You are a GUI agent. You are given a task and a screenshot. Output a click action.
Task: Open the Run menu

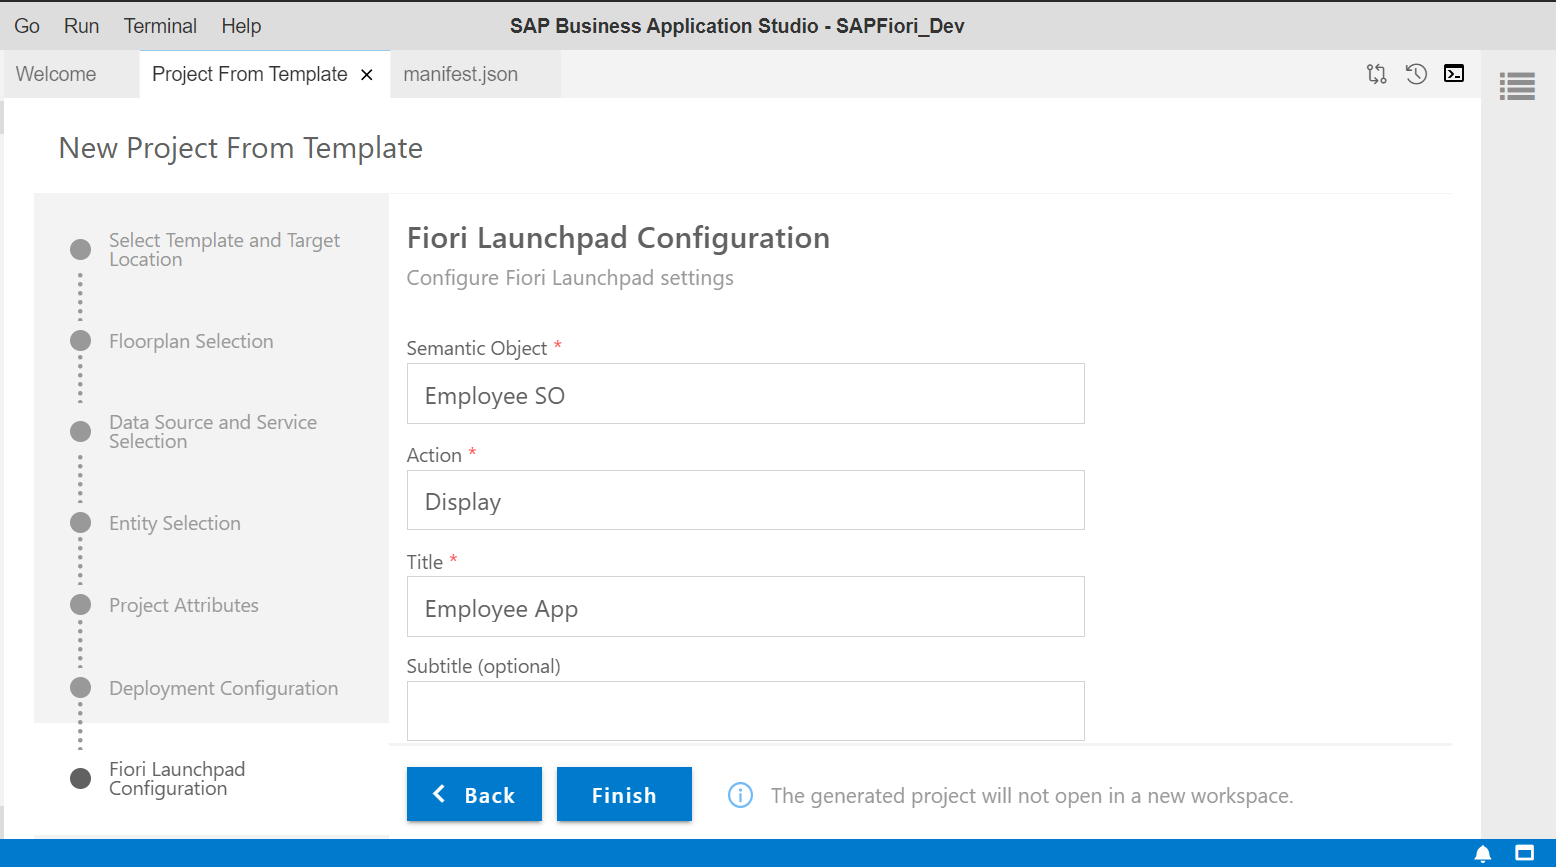[82, 26]
